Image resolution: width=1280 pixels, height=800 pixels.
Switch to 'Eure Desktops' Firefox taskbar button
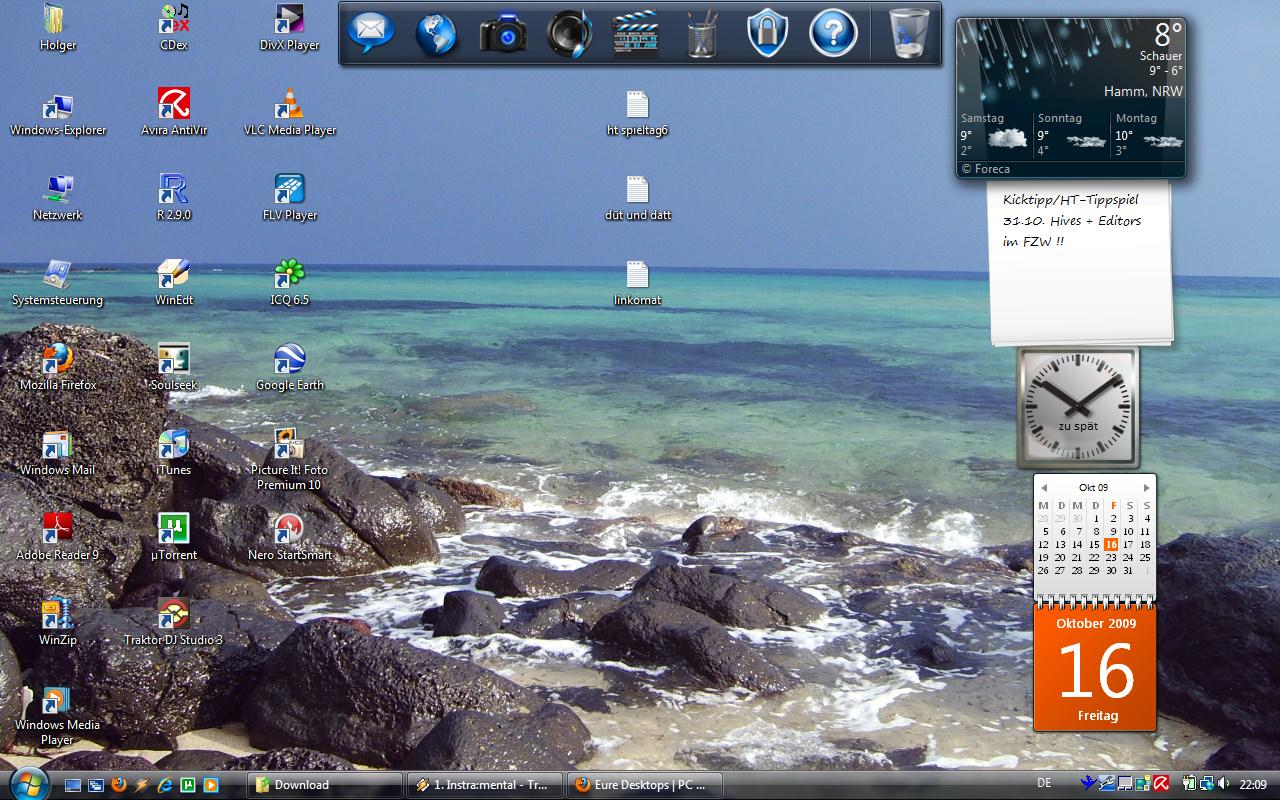644,785
